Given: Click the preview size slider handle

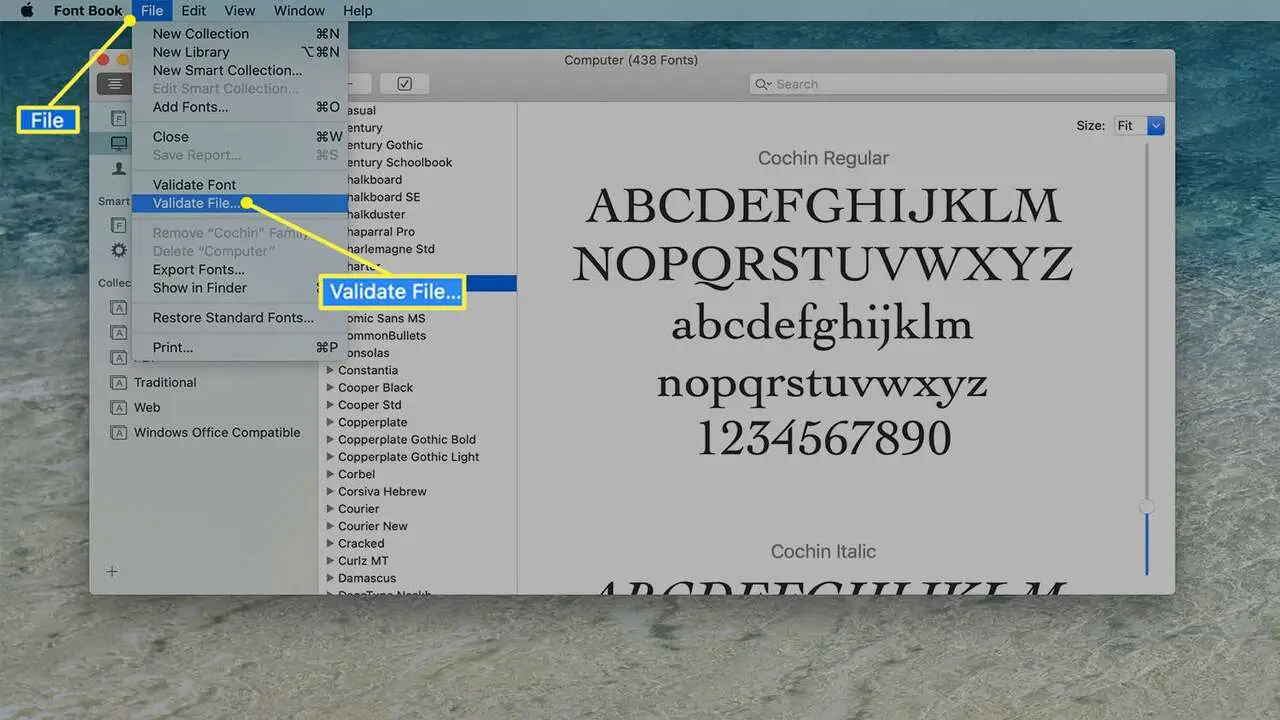Looking at the screenshot, I should point(1147,507).
